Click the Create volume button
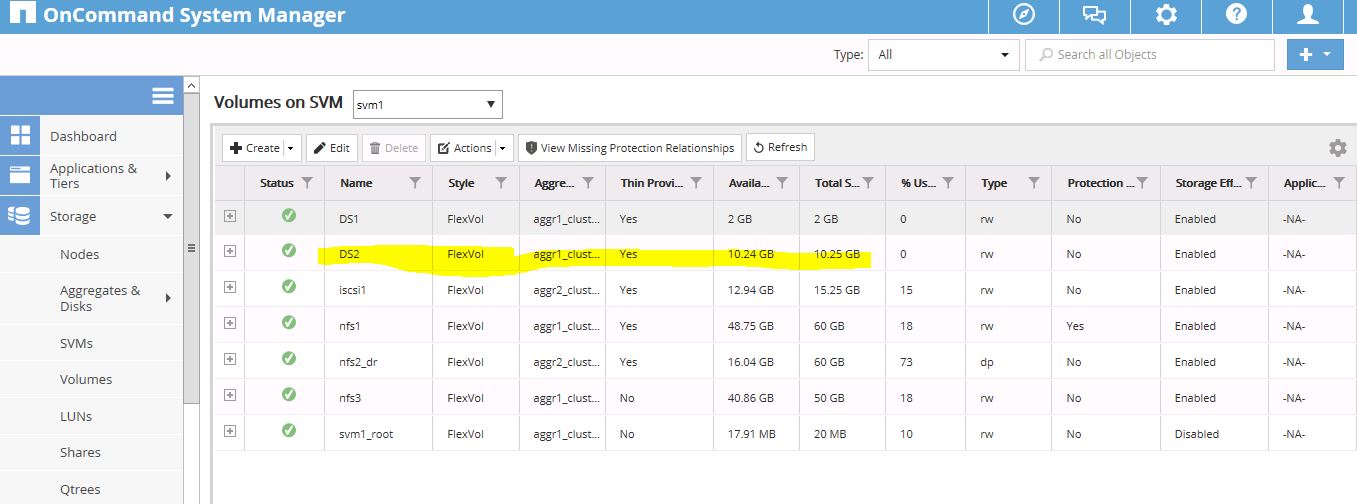The image size is (1357, 504). (x=254, y=148)
